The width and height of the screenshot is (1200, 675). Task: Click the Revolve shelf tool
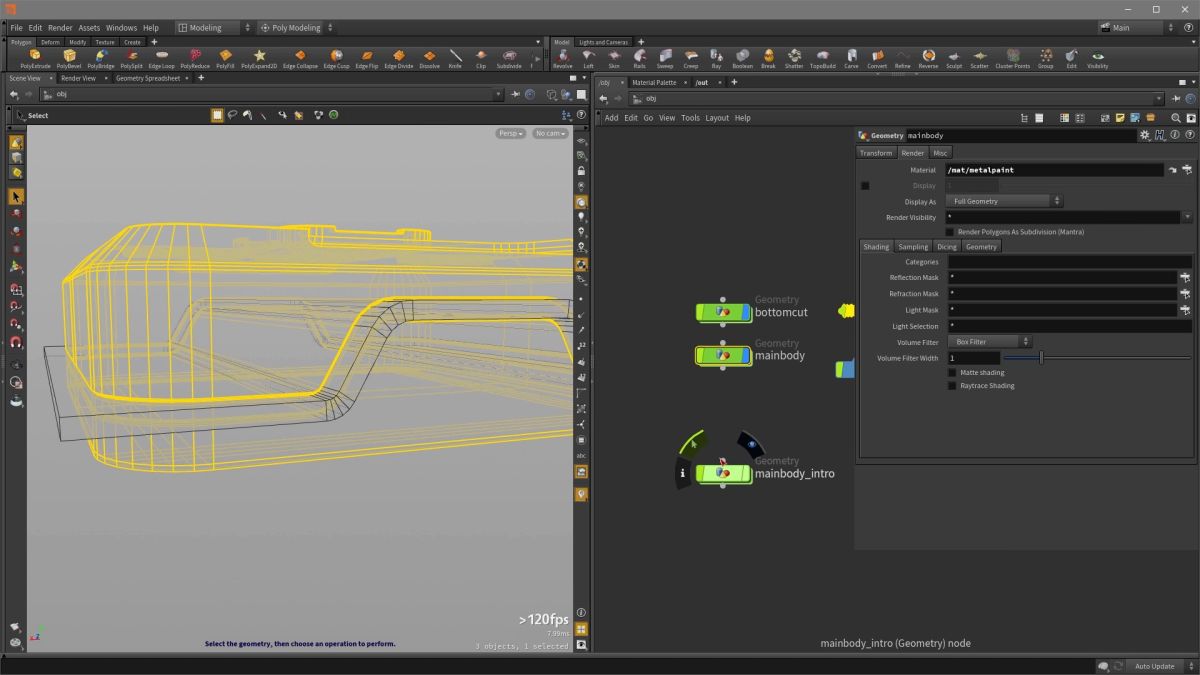click(x=563, y=58)
